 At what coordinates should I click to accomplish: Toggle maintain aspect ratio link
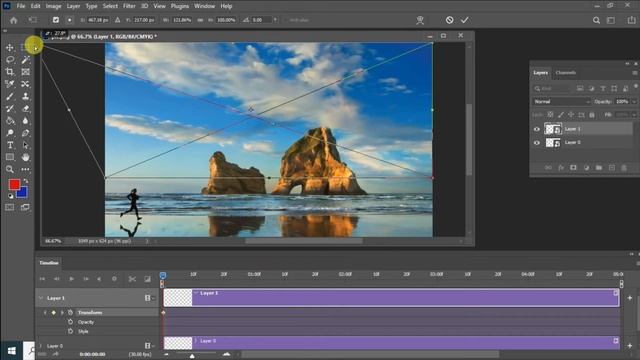[x=200, y=20]
